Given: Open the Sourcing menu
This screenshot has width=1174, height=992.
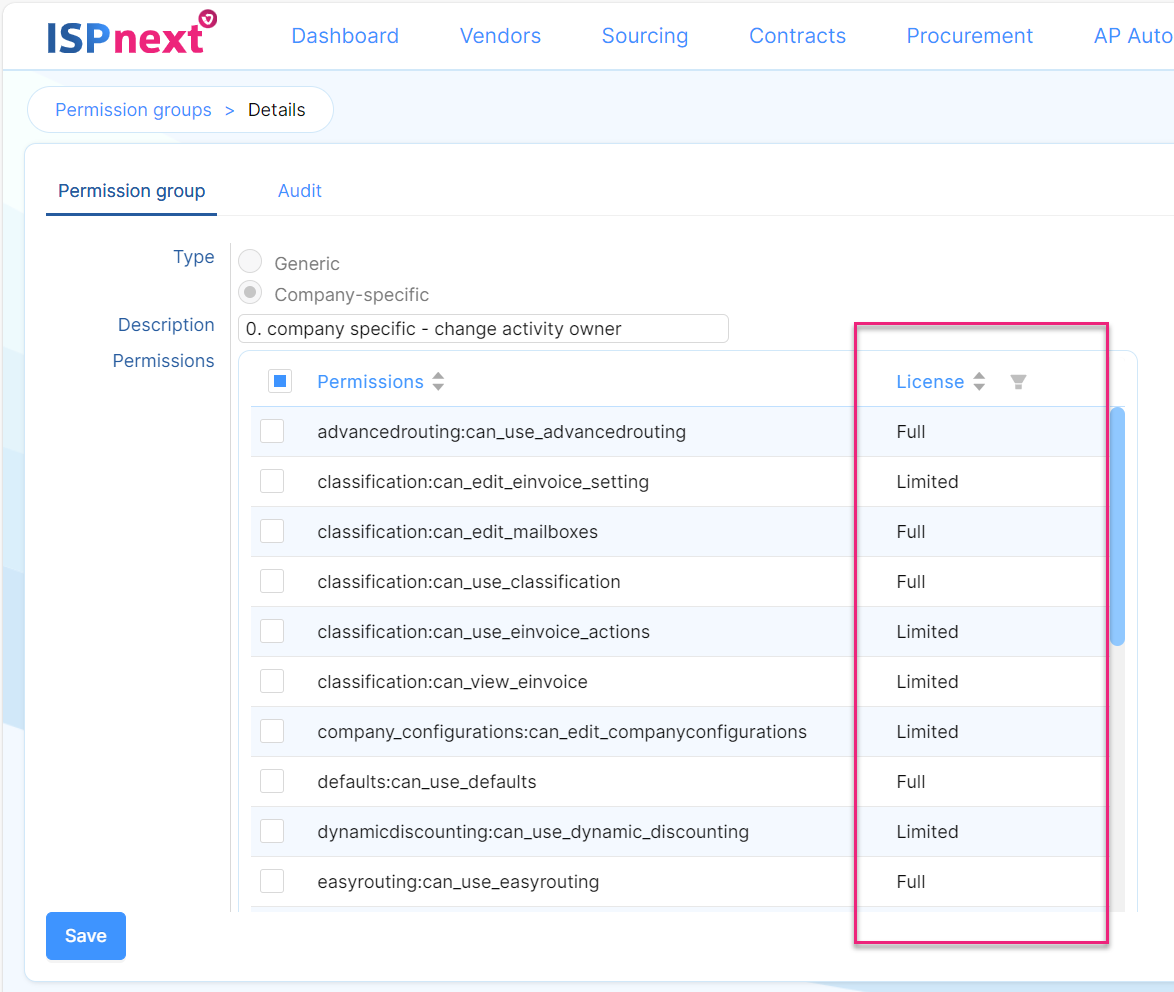Looking at the screenshot, I should click(644, 36).
